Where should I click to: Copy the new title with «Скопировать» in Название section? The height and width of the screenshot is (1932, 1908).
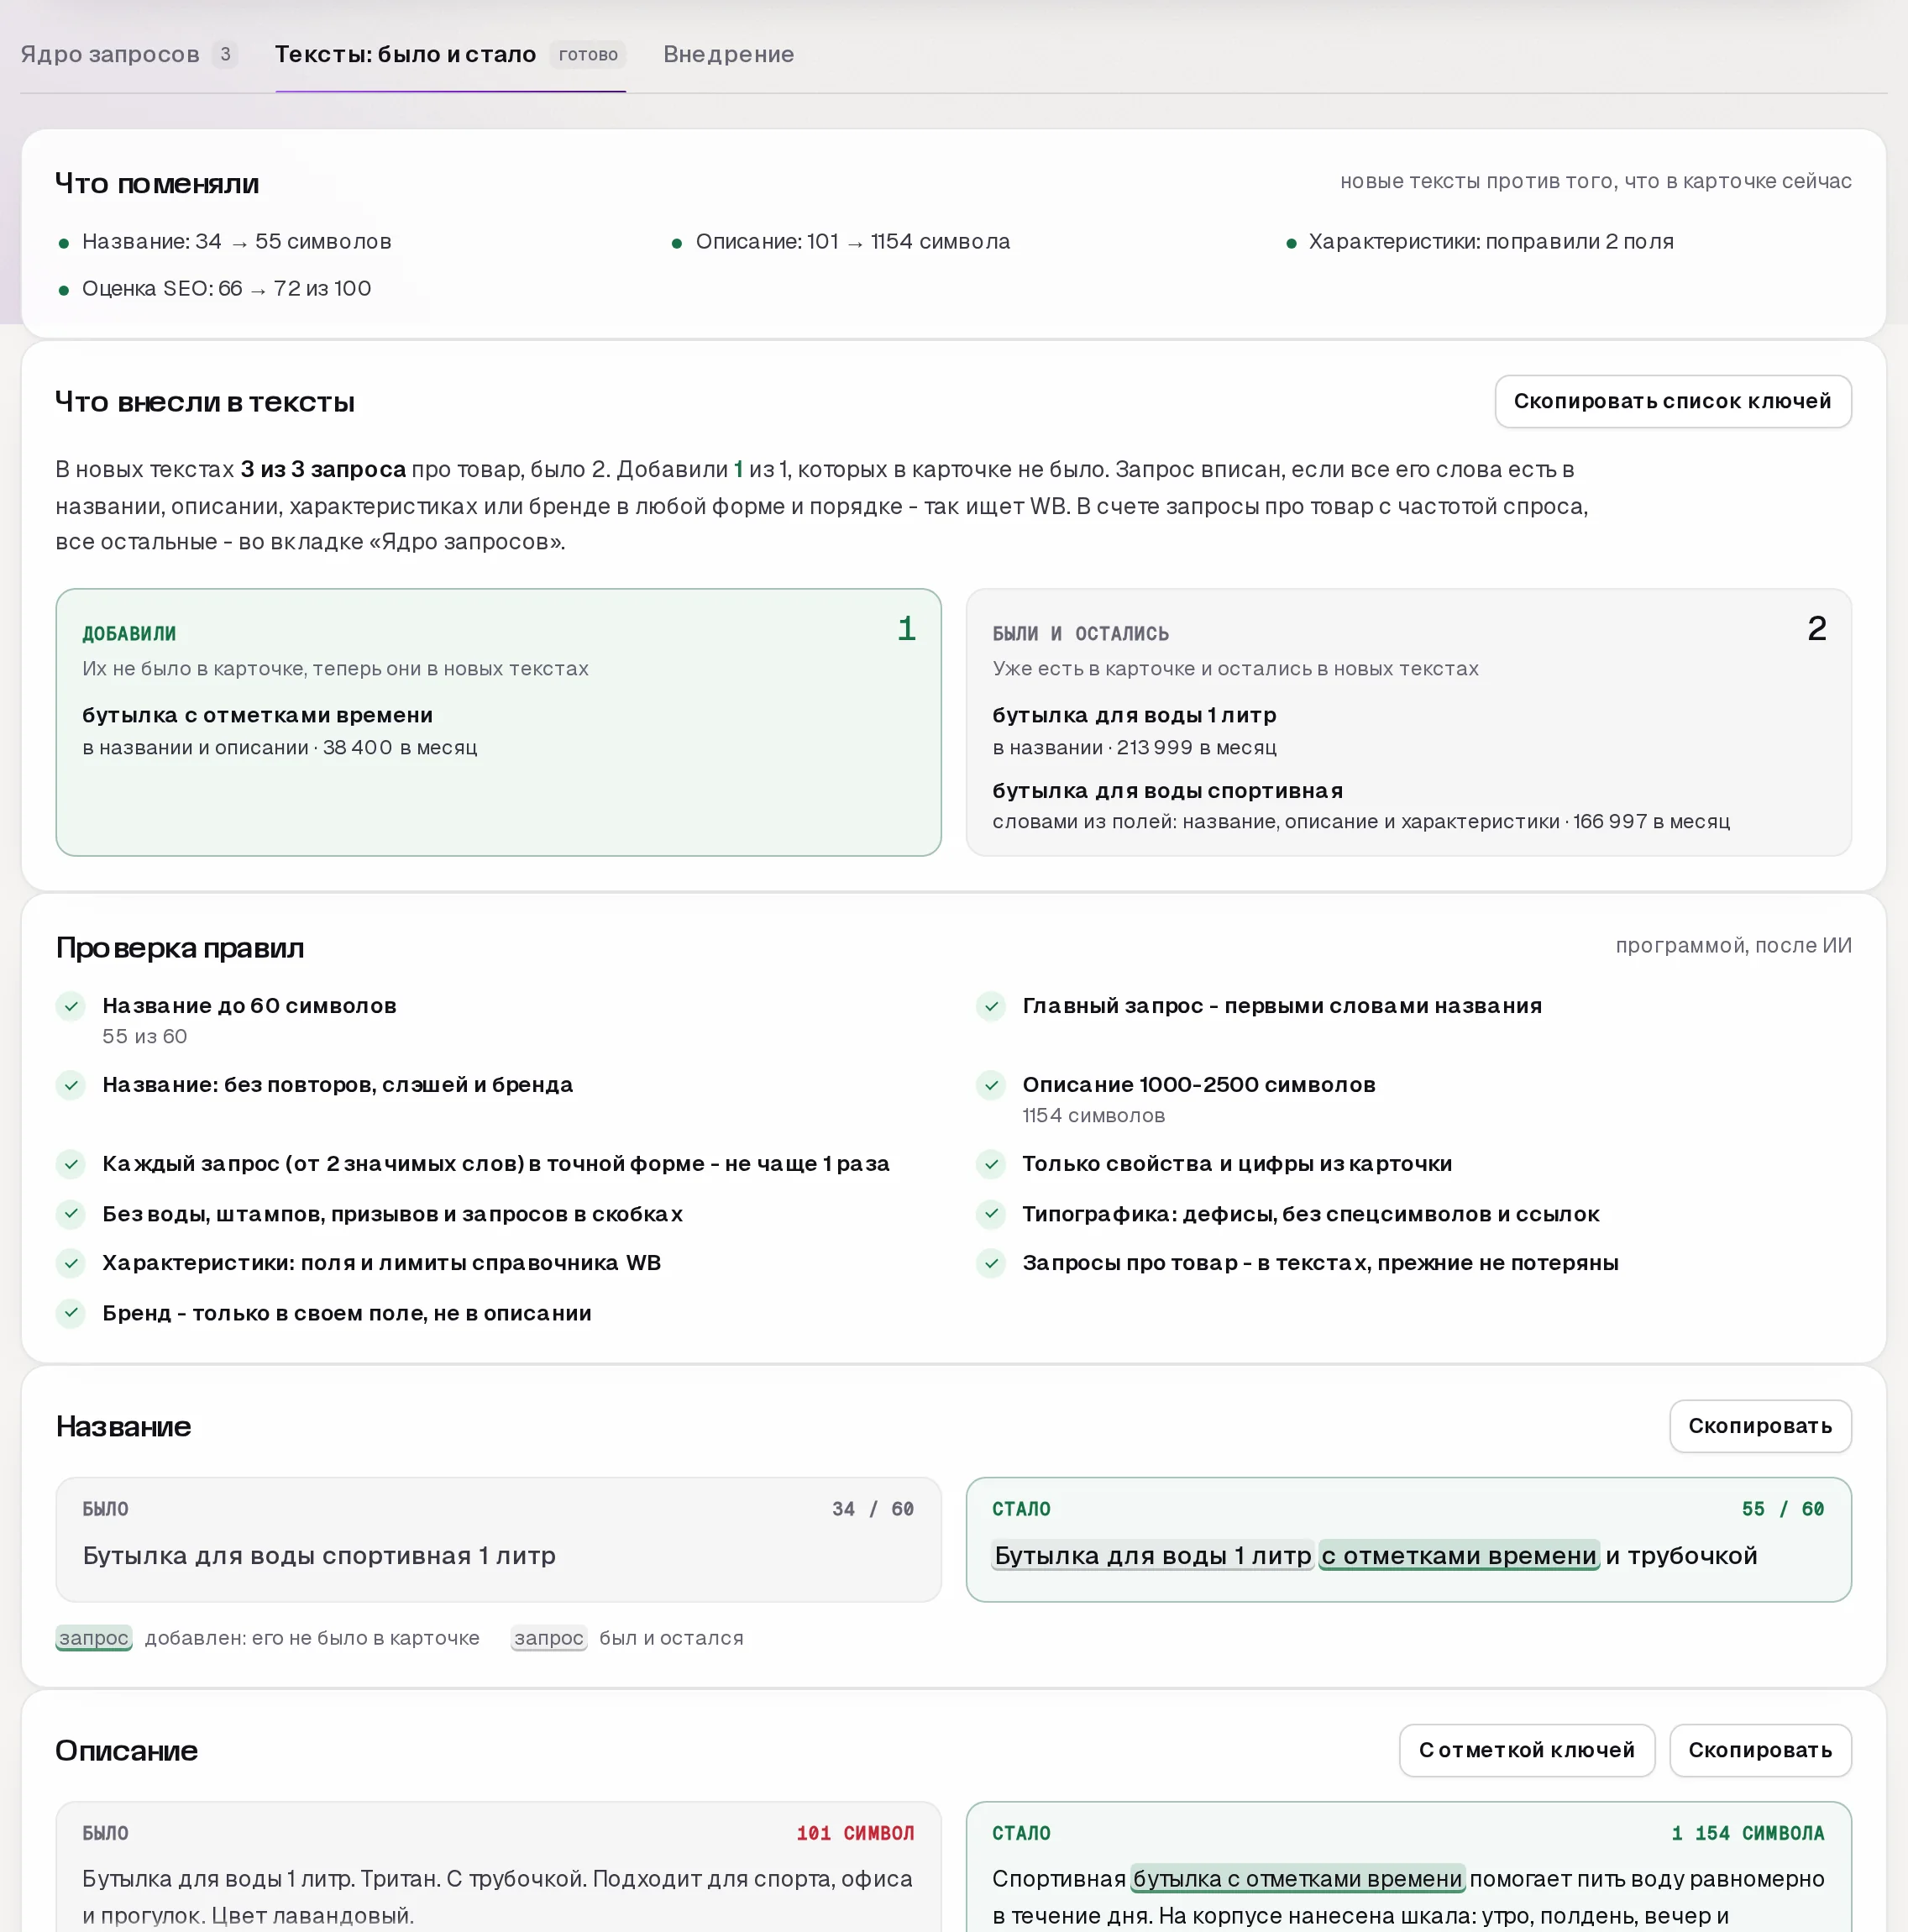point(1759,1425)
